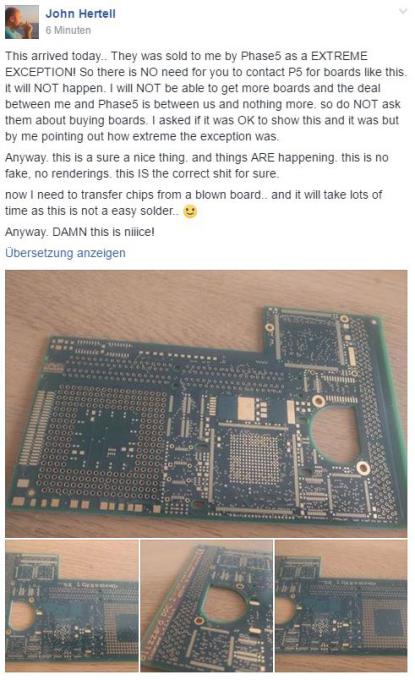The height and width of the screenshot is (680, 415).
Task: Click the 'This arrived today..' paragraph text
Action: (206, 96)
